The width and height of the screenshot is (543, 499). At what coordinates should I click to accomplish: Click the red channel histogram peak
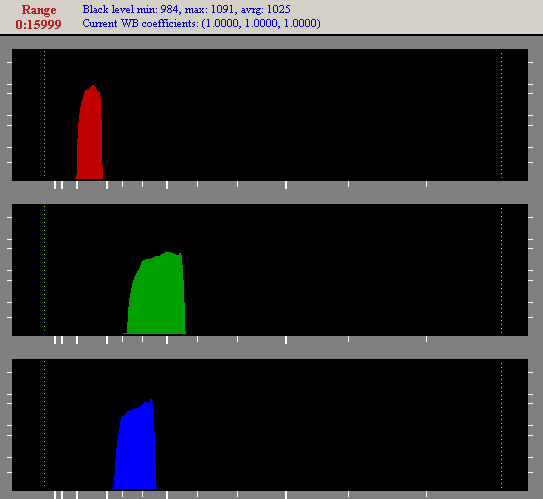[x=90, y=132]
